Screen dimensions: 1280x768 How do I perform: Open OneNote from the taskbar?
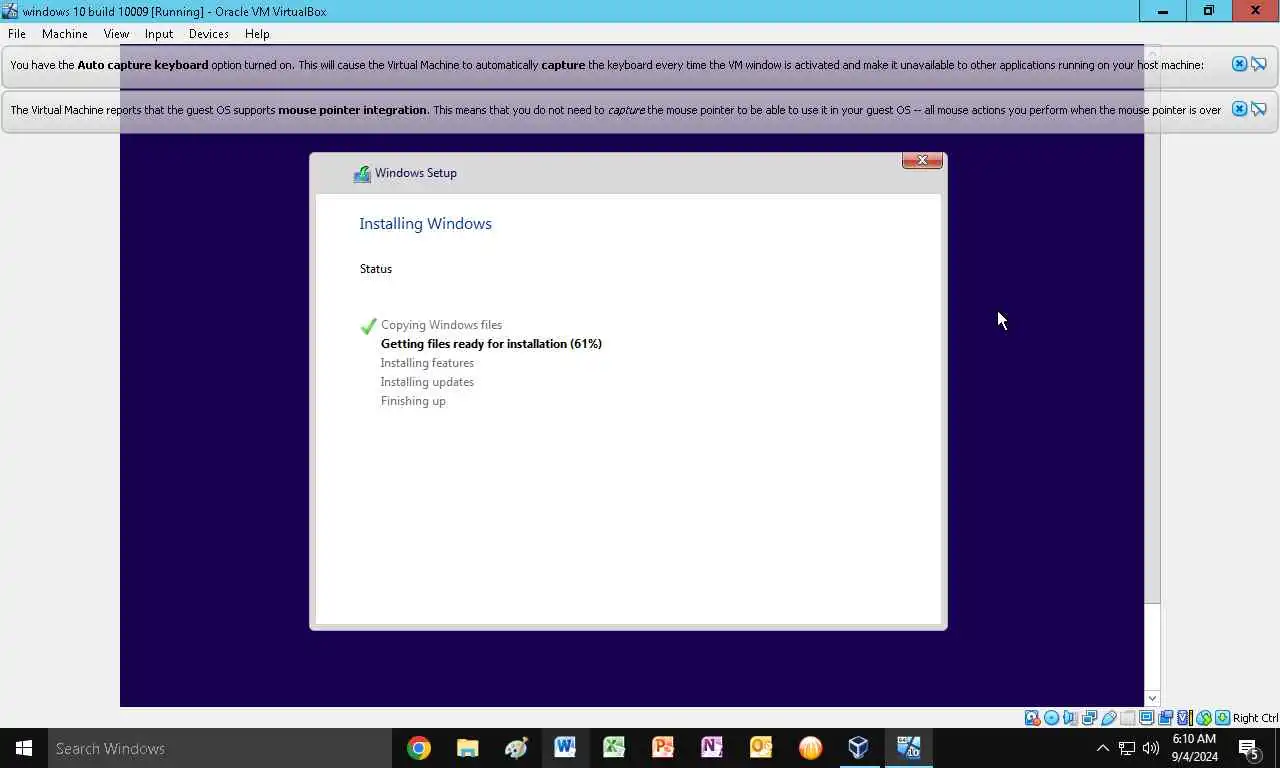click(x=712, y=748)
